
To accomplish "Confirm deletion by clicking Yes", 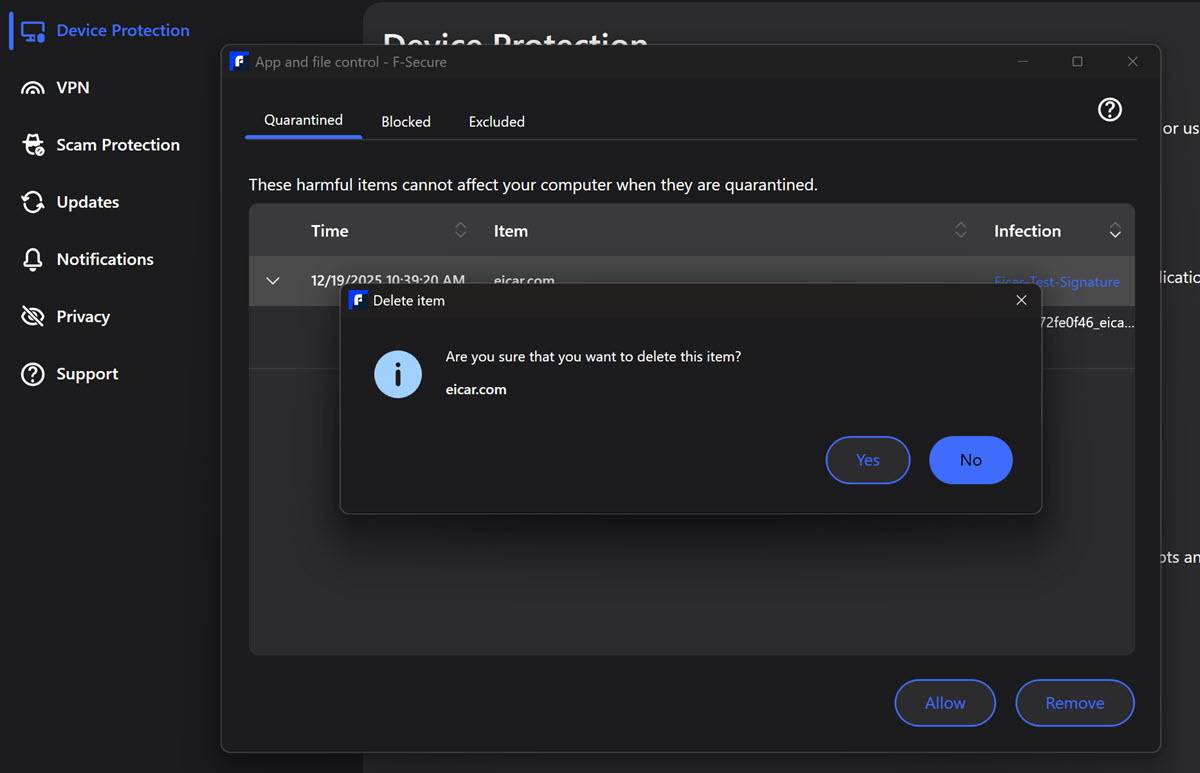I will point(867,460).
